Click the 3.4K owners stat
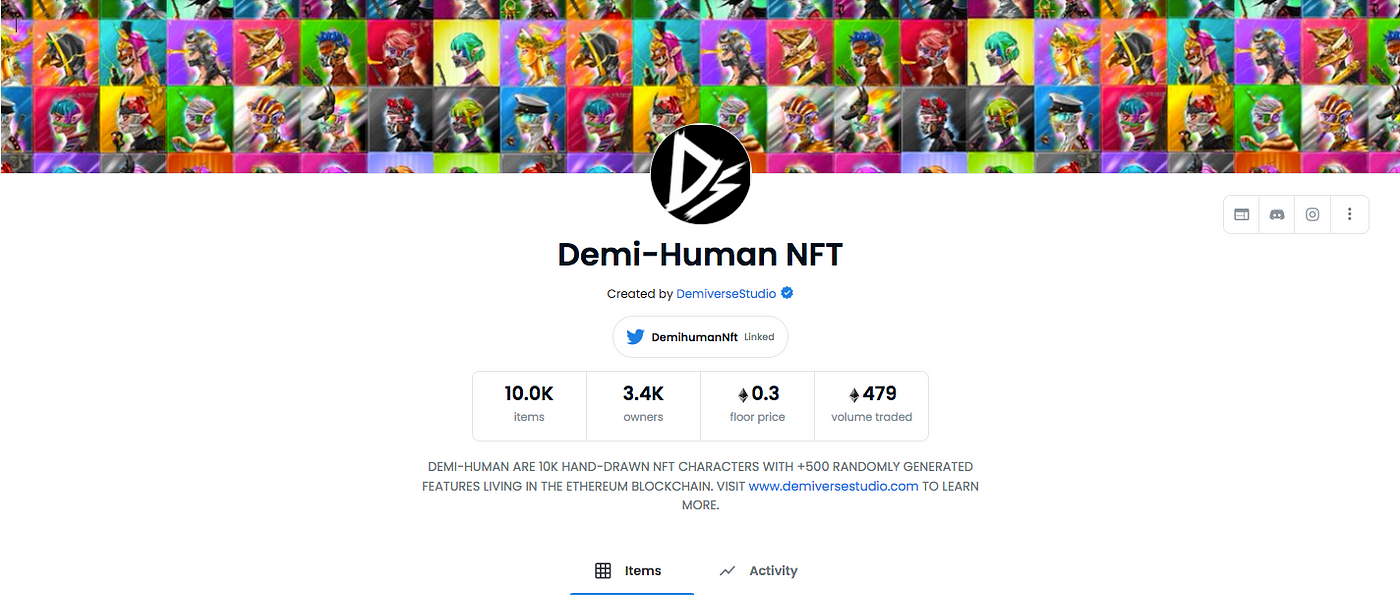This screenshot has width=1400, height=595. [x=643, y=405]
